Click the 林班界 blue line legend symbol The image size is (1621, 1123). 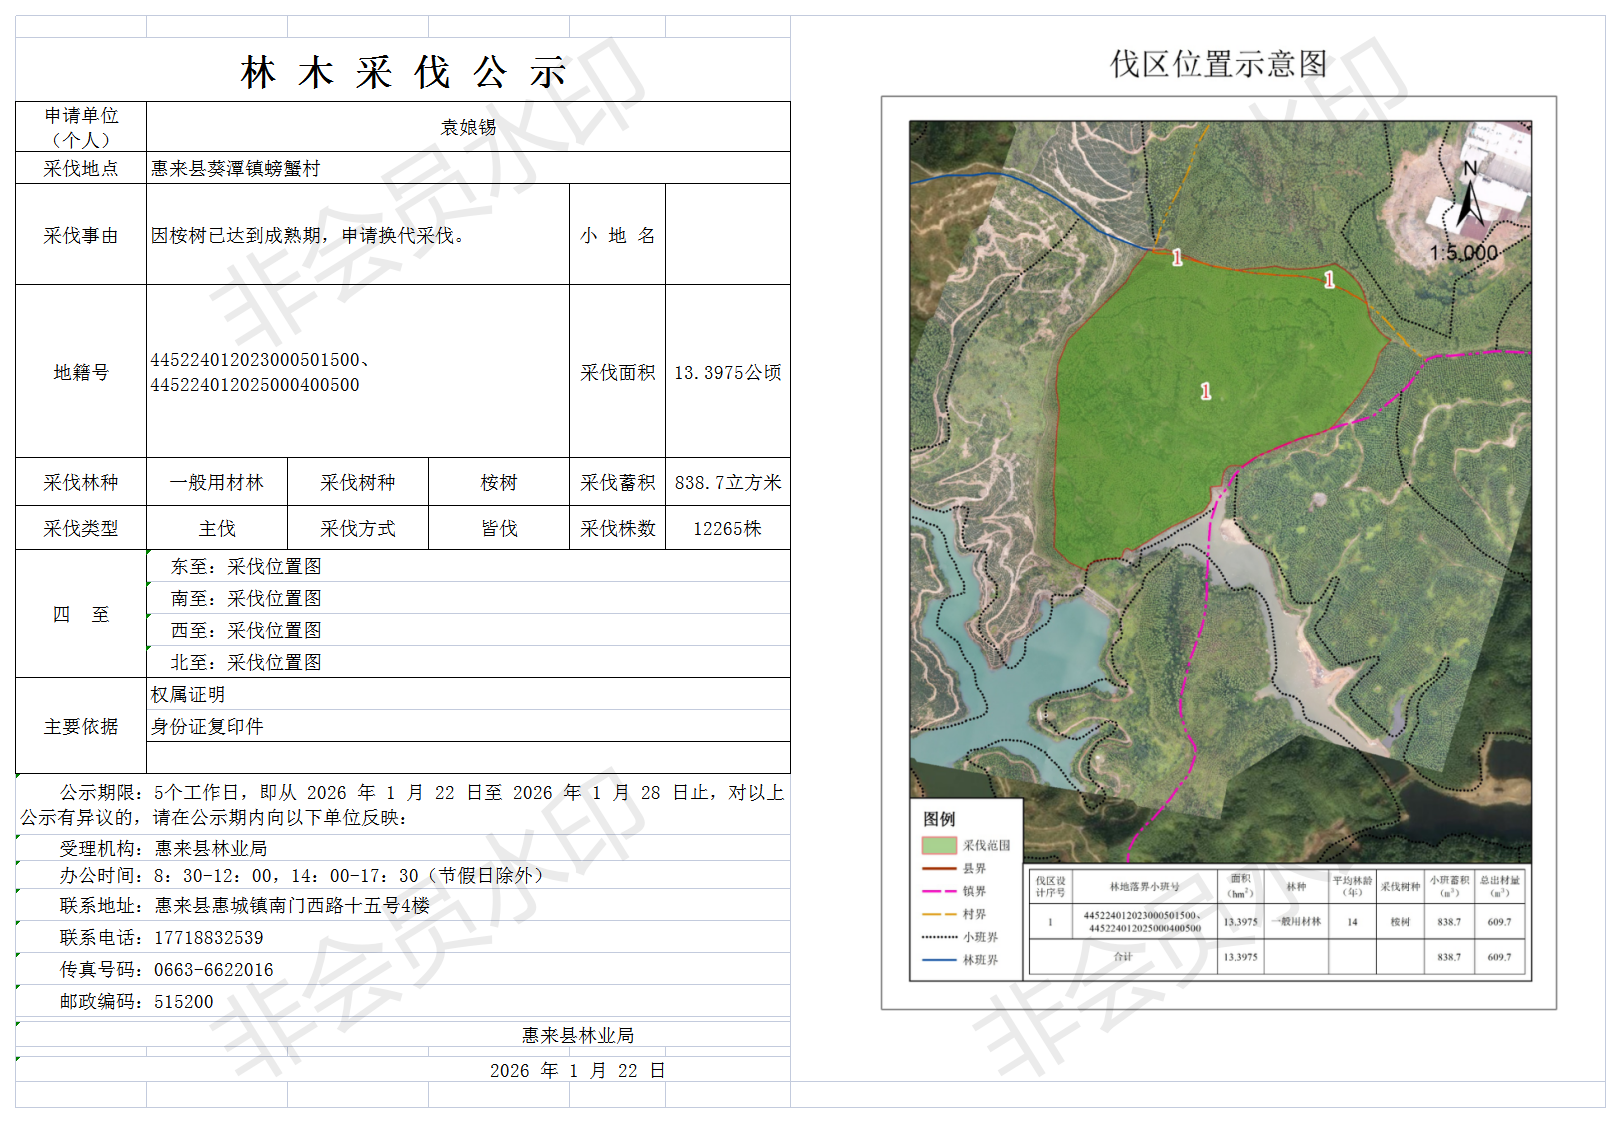coord(938,960)
